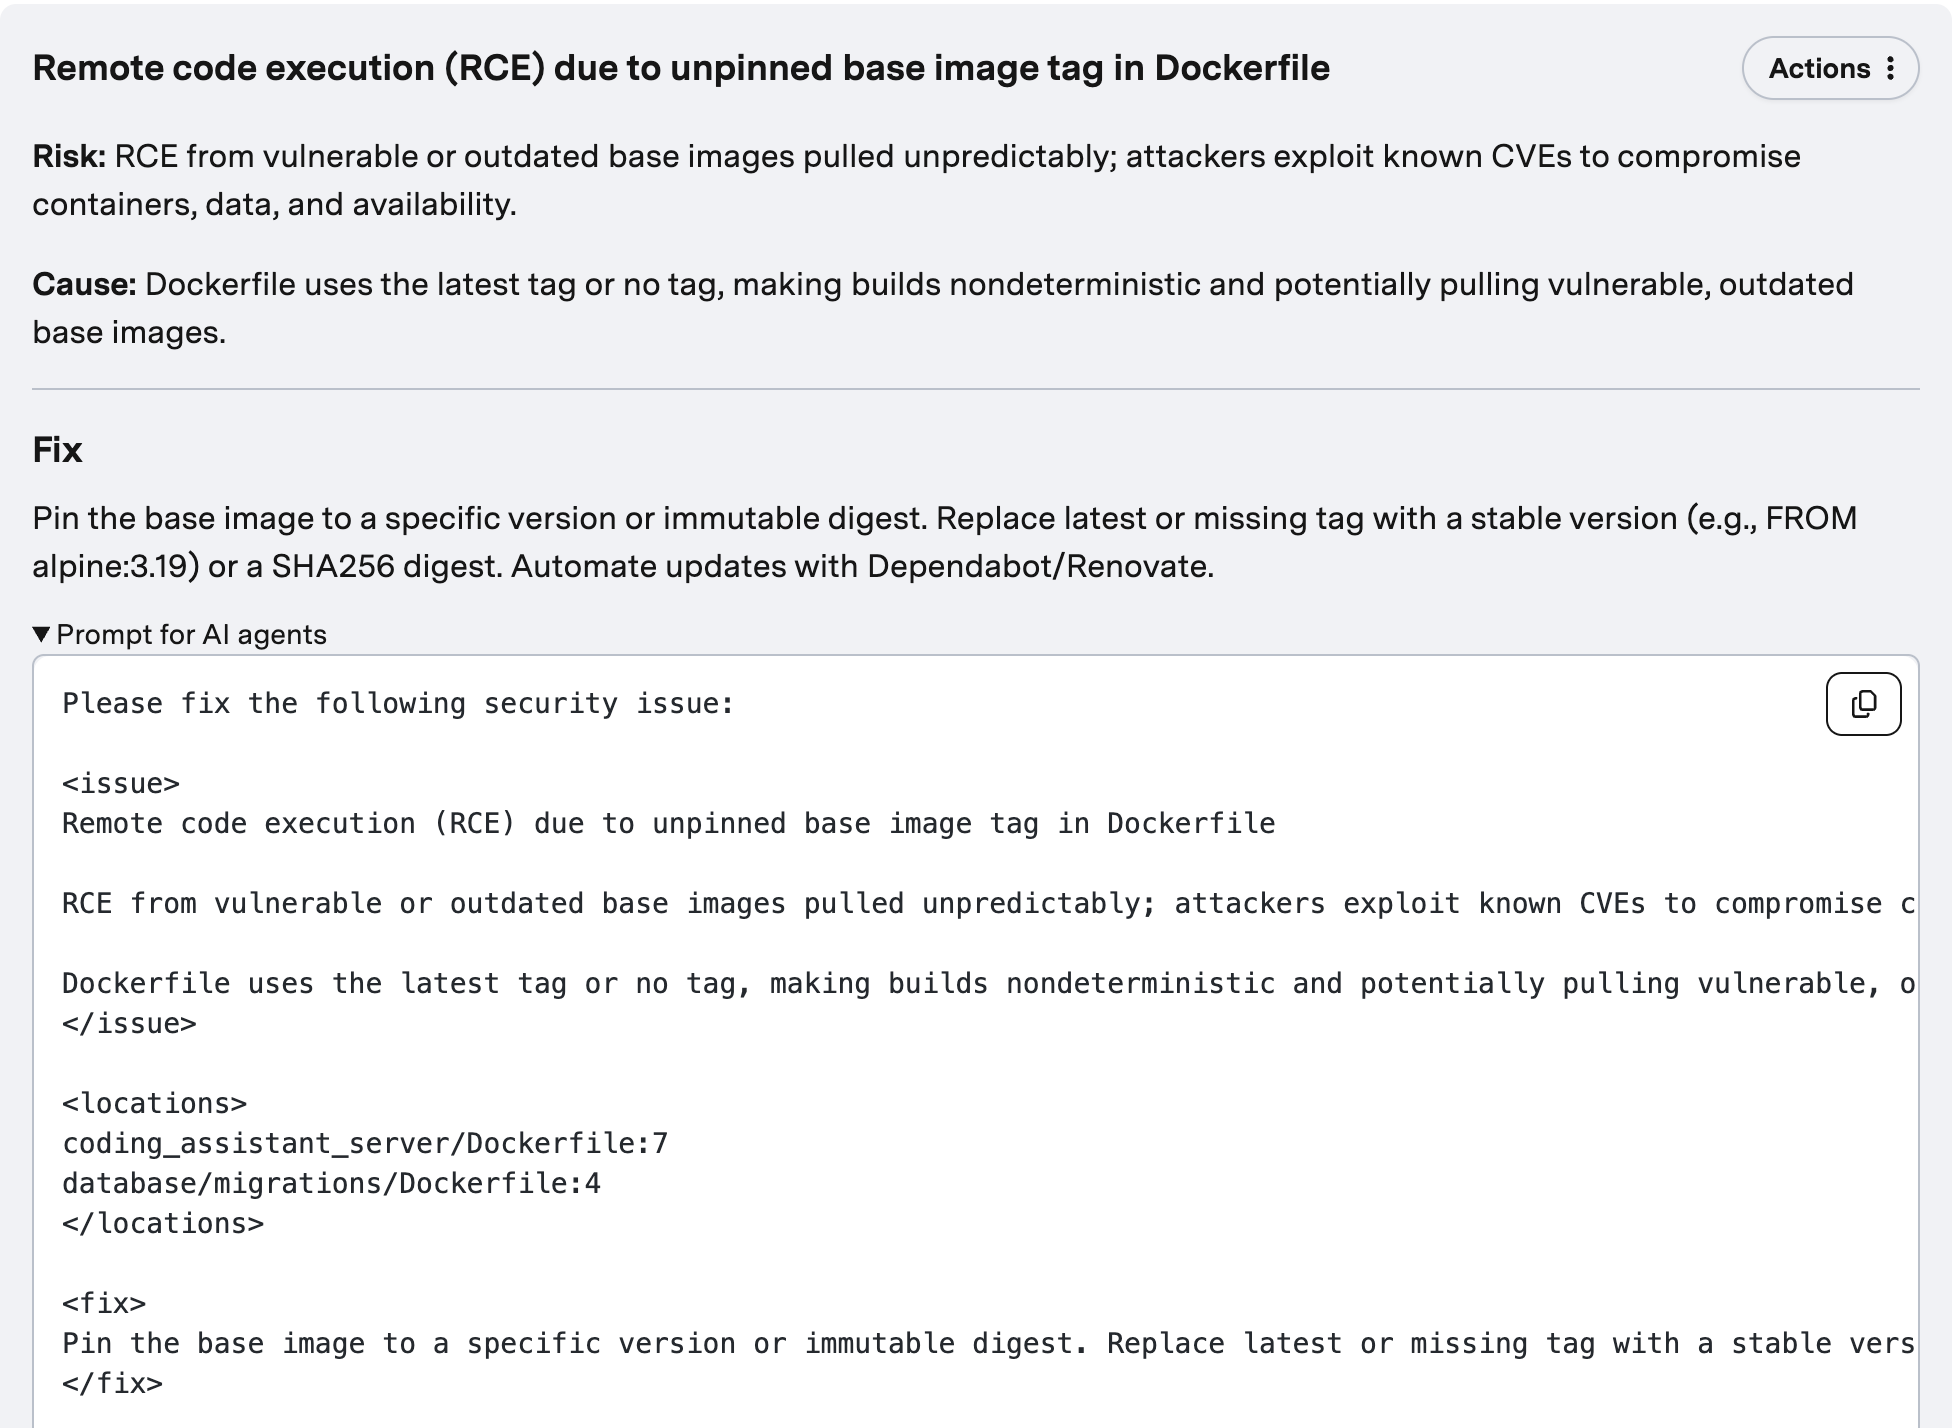This screenshot has height=1428, width=1956.
Task: Click the bold Risk label
Action: click(68, 156)
